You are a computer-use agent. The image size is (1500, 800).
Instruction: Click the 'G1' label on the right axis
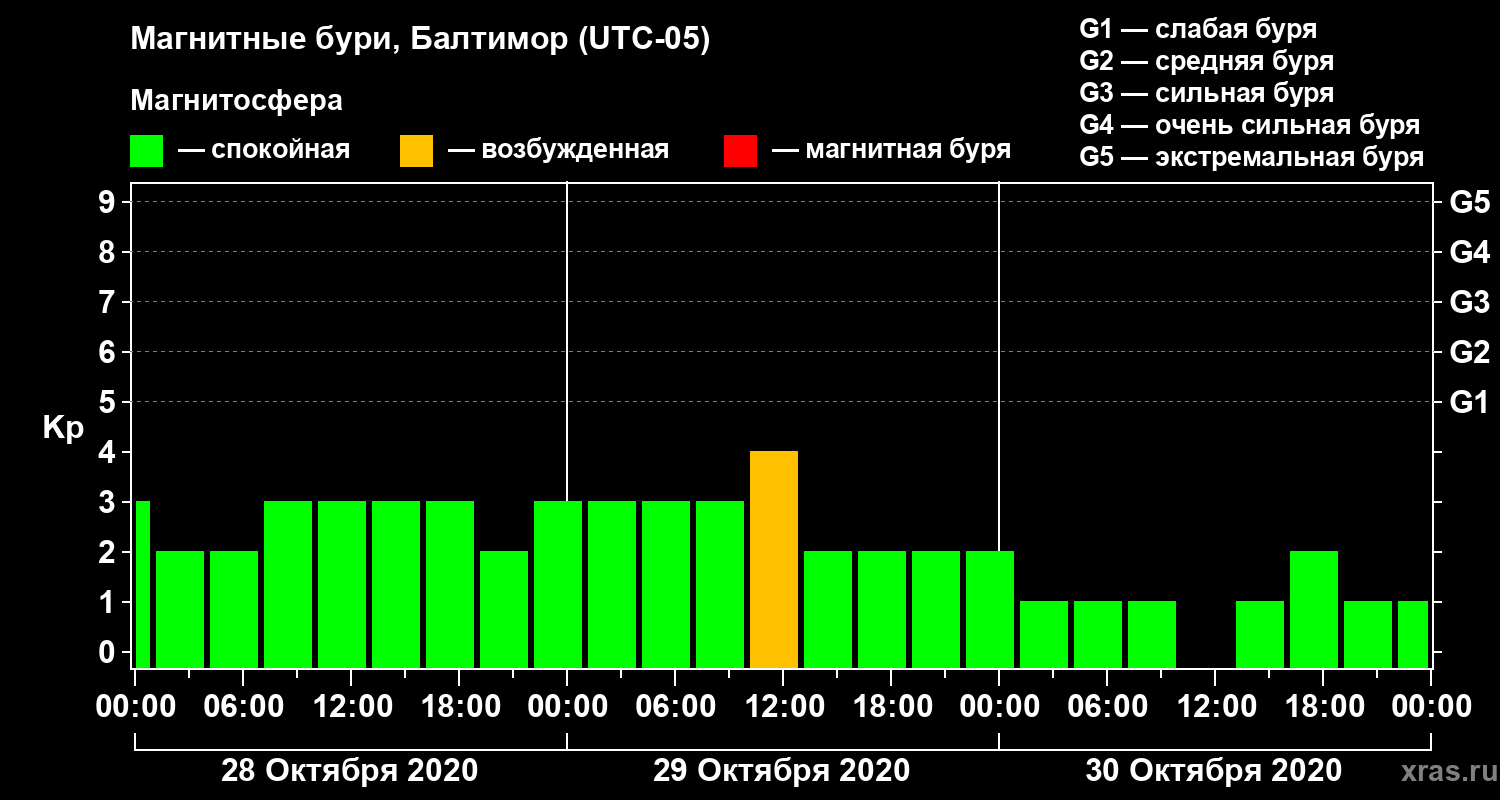[x=1469, y=402]
